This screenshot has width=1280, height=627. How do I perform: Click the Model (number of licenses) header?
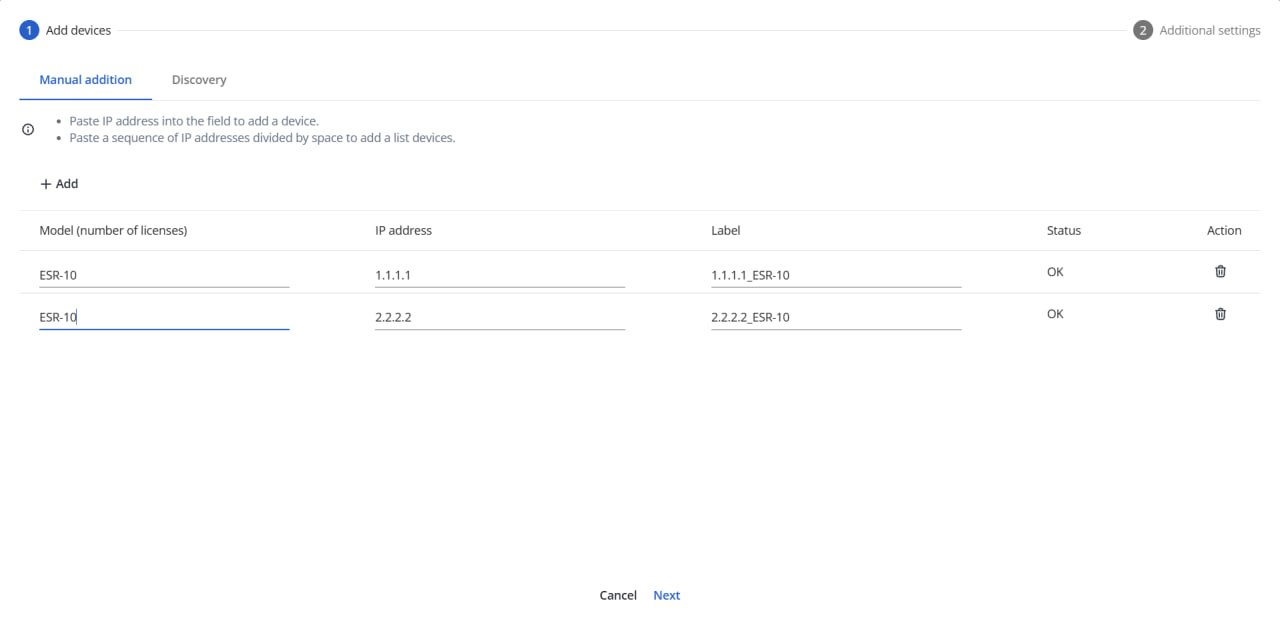click(113, 230)
